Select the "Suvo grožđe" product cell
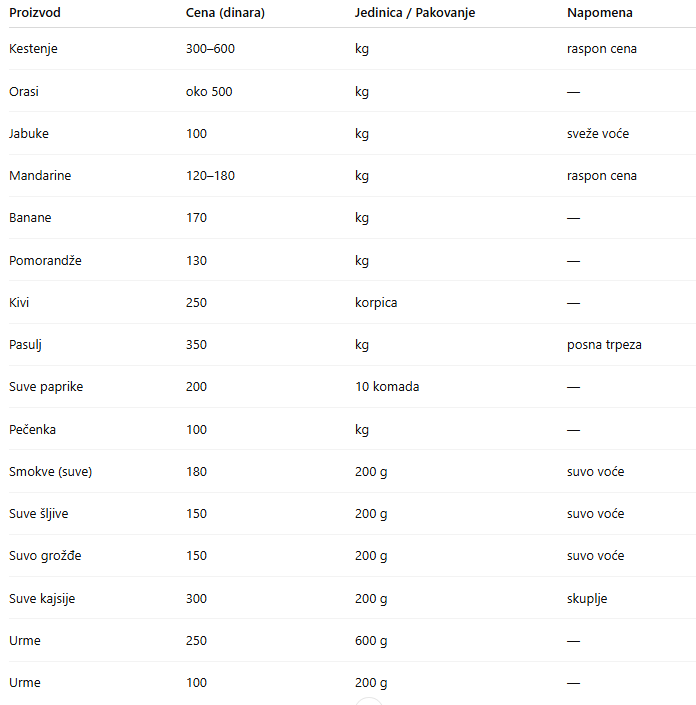 pyautogui.click(x=45, y=556)
